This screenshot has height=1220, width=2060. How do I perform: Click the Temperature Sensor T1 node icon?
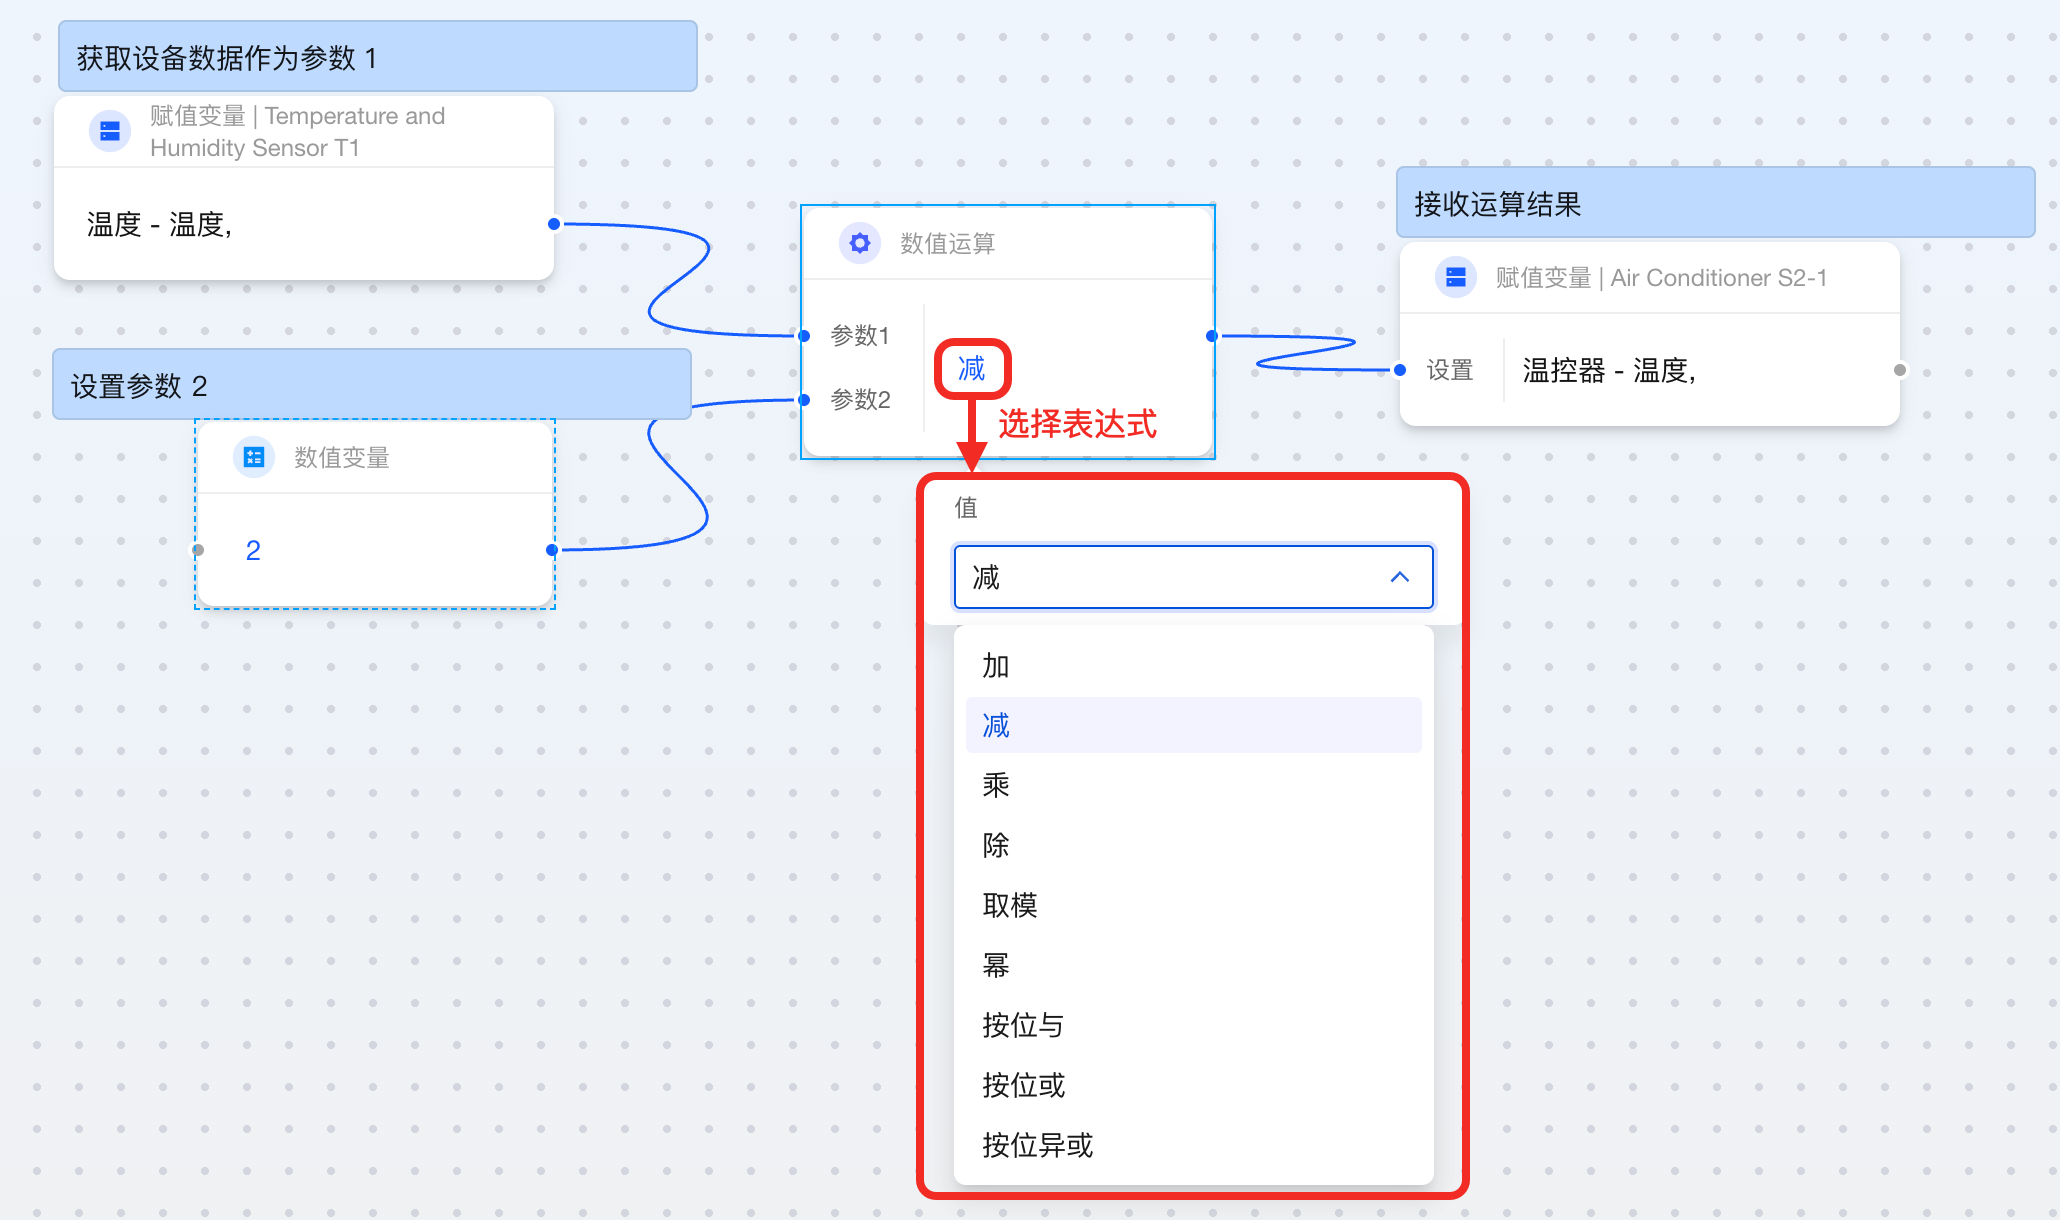click(110, 131)
